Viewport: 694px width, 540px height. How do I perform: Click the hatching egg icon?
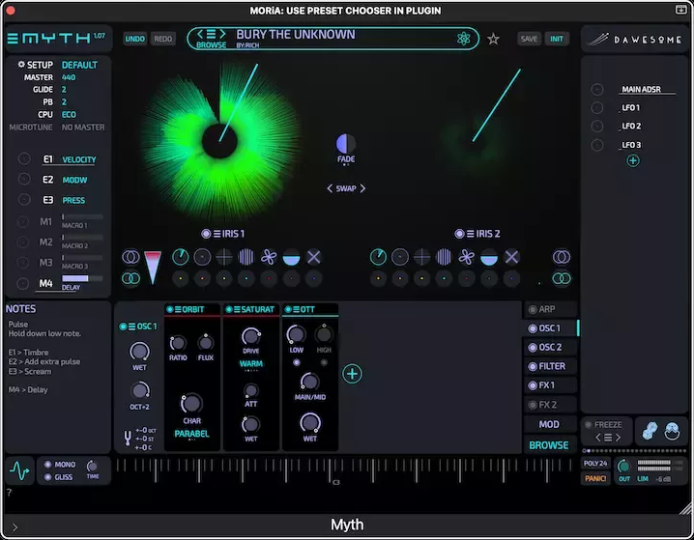(672, 431)
